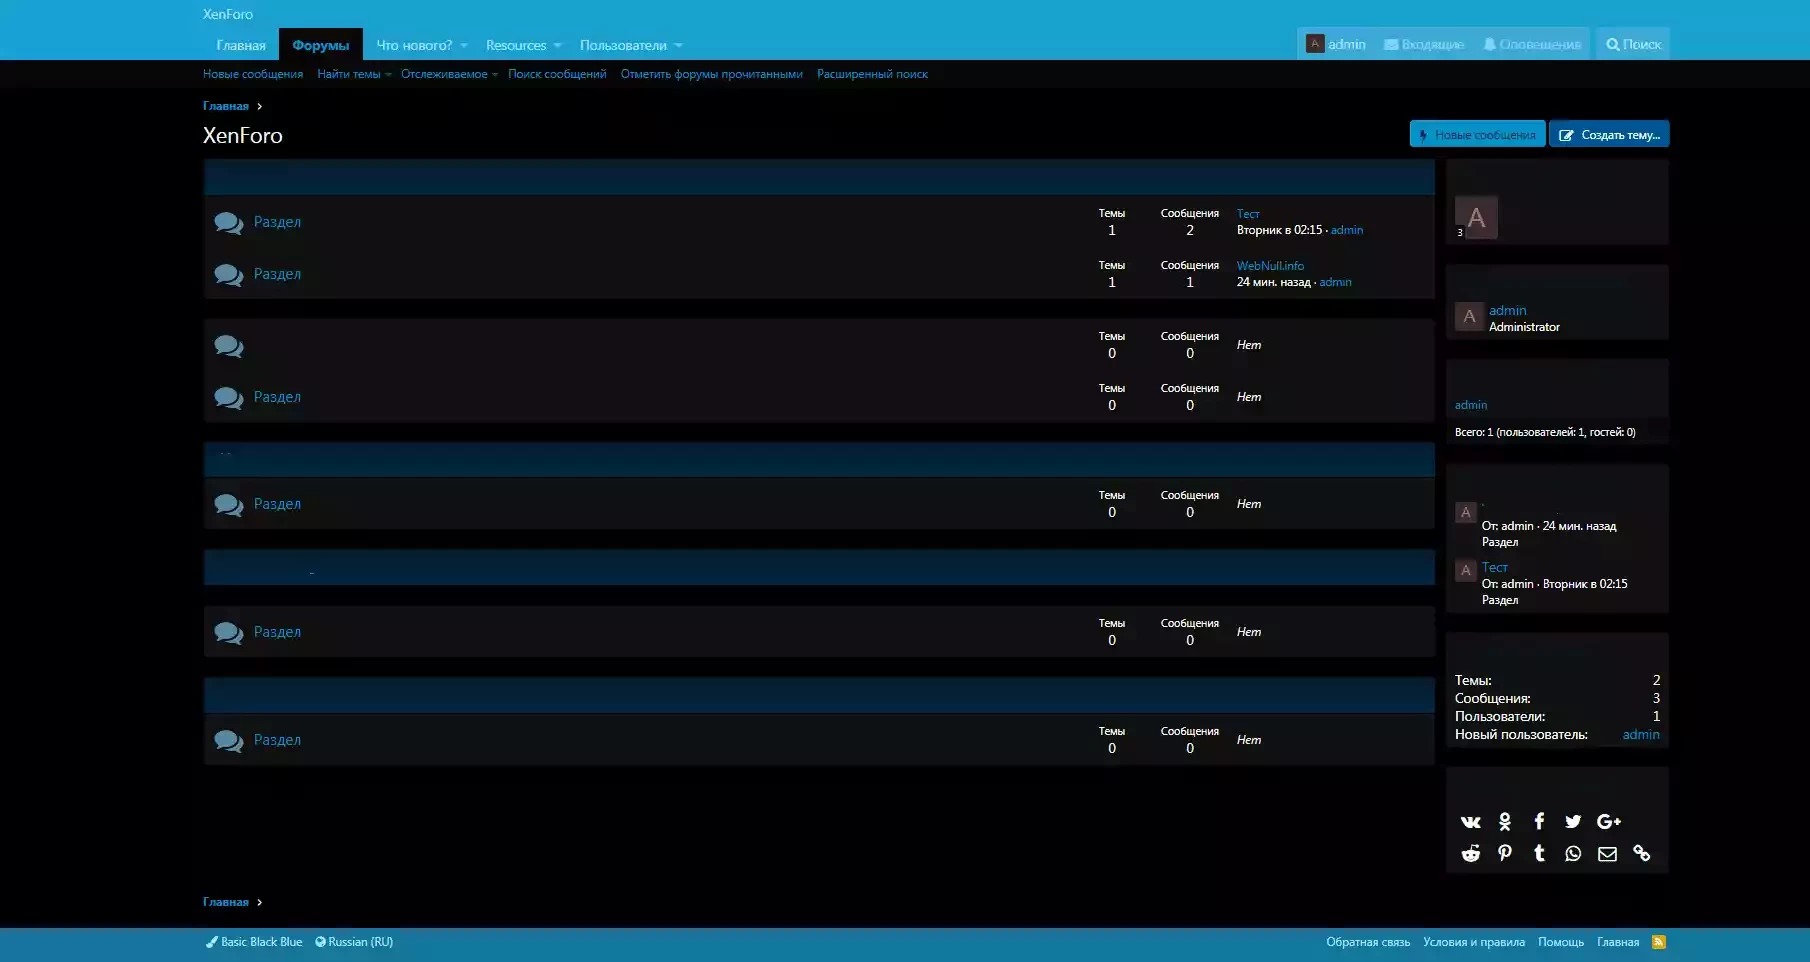This screenshot has width=1810, height=962.
Task: Open the Что нового? navigation tab
Action: pos(414,45)
